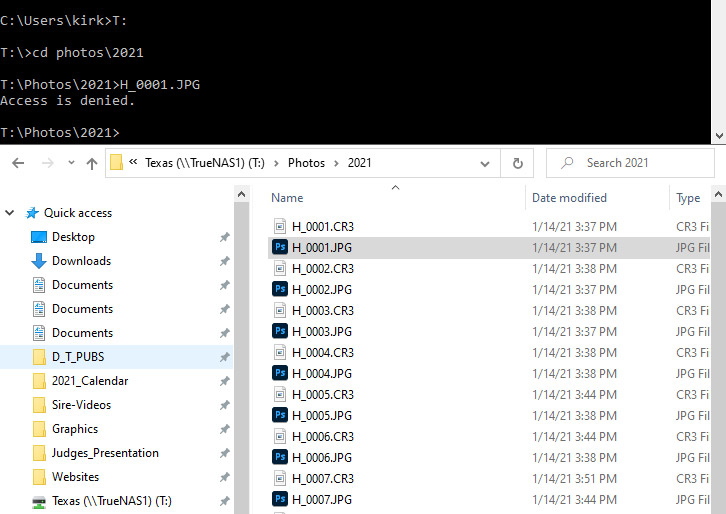Viewport: 726px width, 514px height.
Task: Open the address bar history dropdown
Action: 485,163
